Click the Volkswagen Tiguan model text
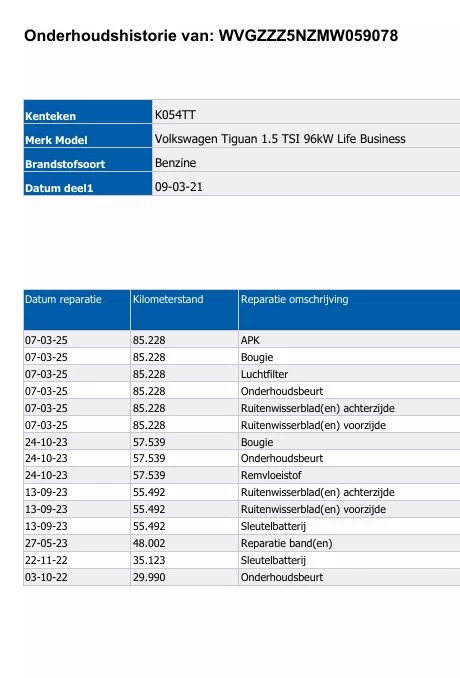The height and width of the screenshot is (678, 460). coord(280,139)
